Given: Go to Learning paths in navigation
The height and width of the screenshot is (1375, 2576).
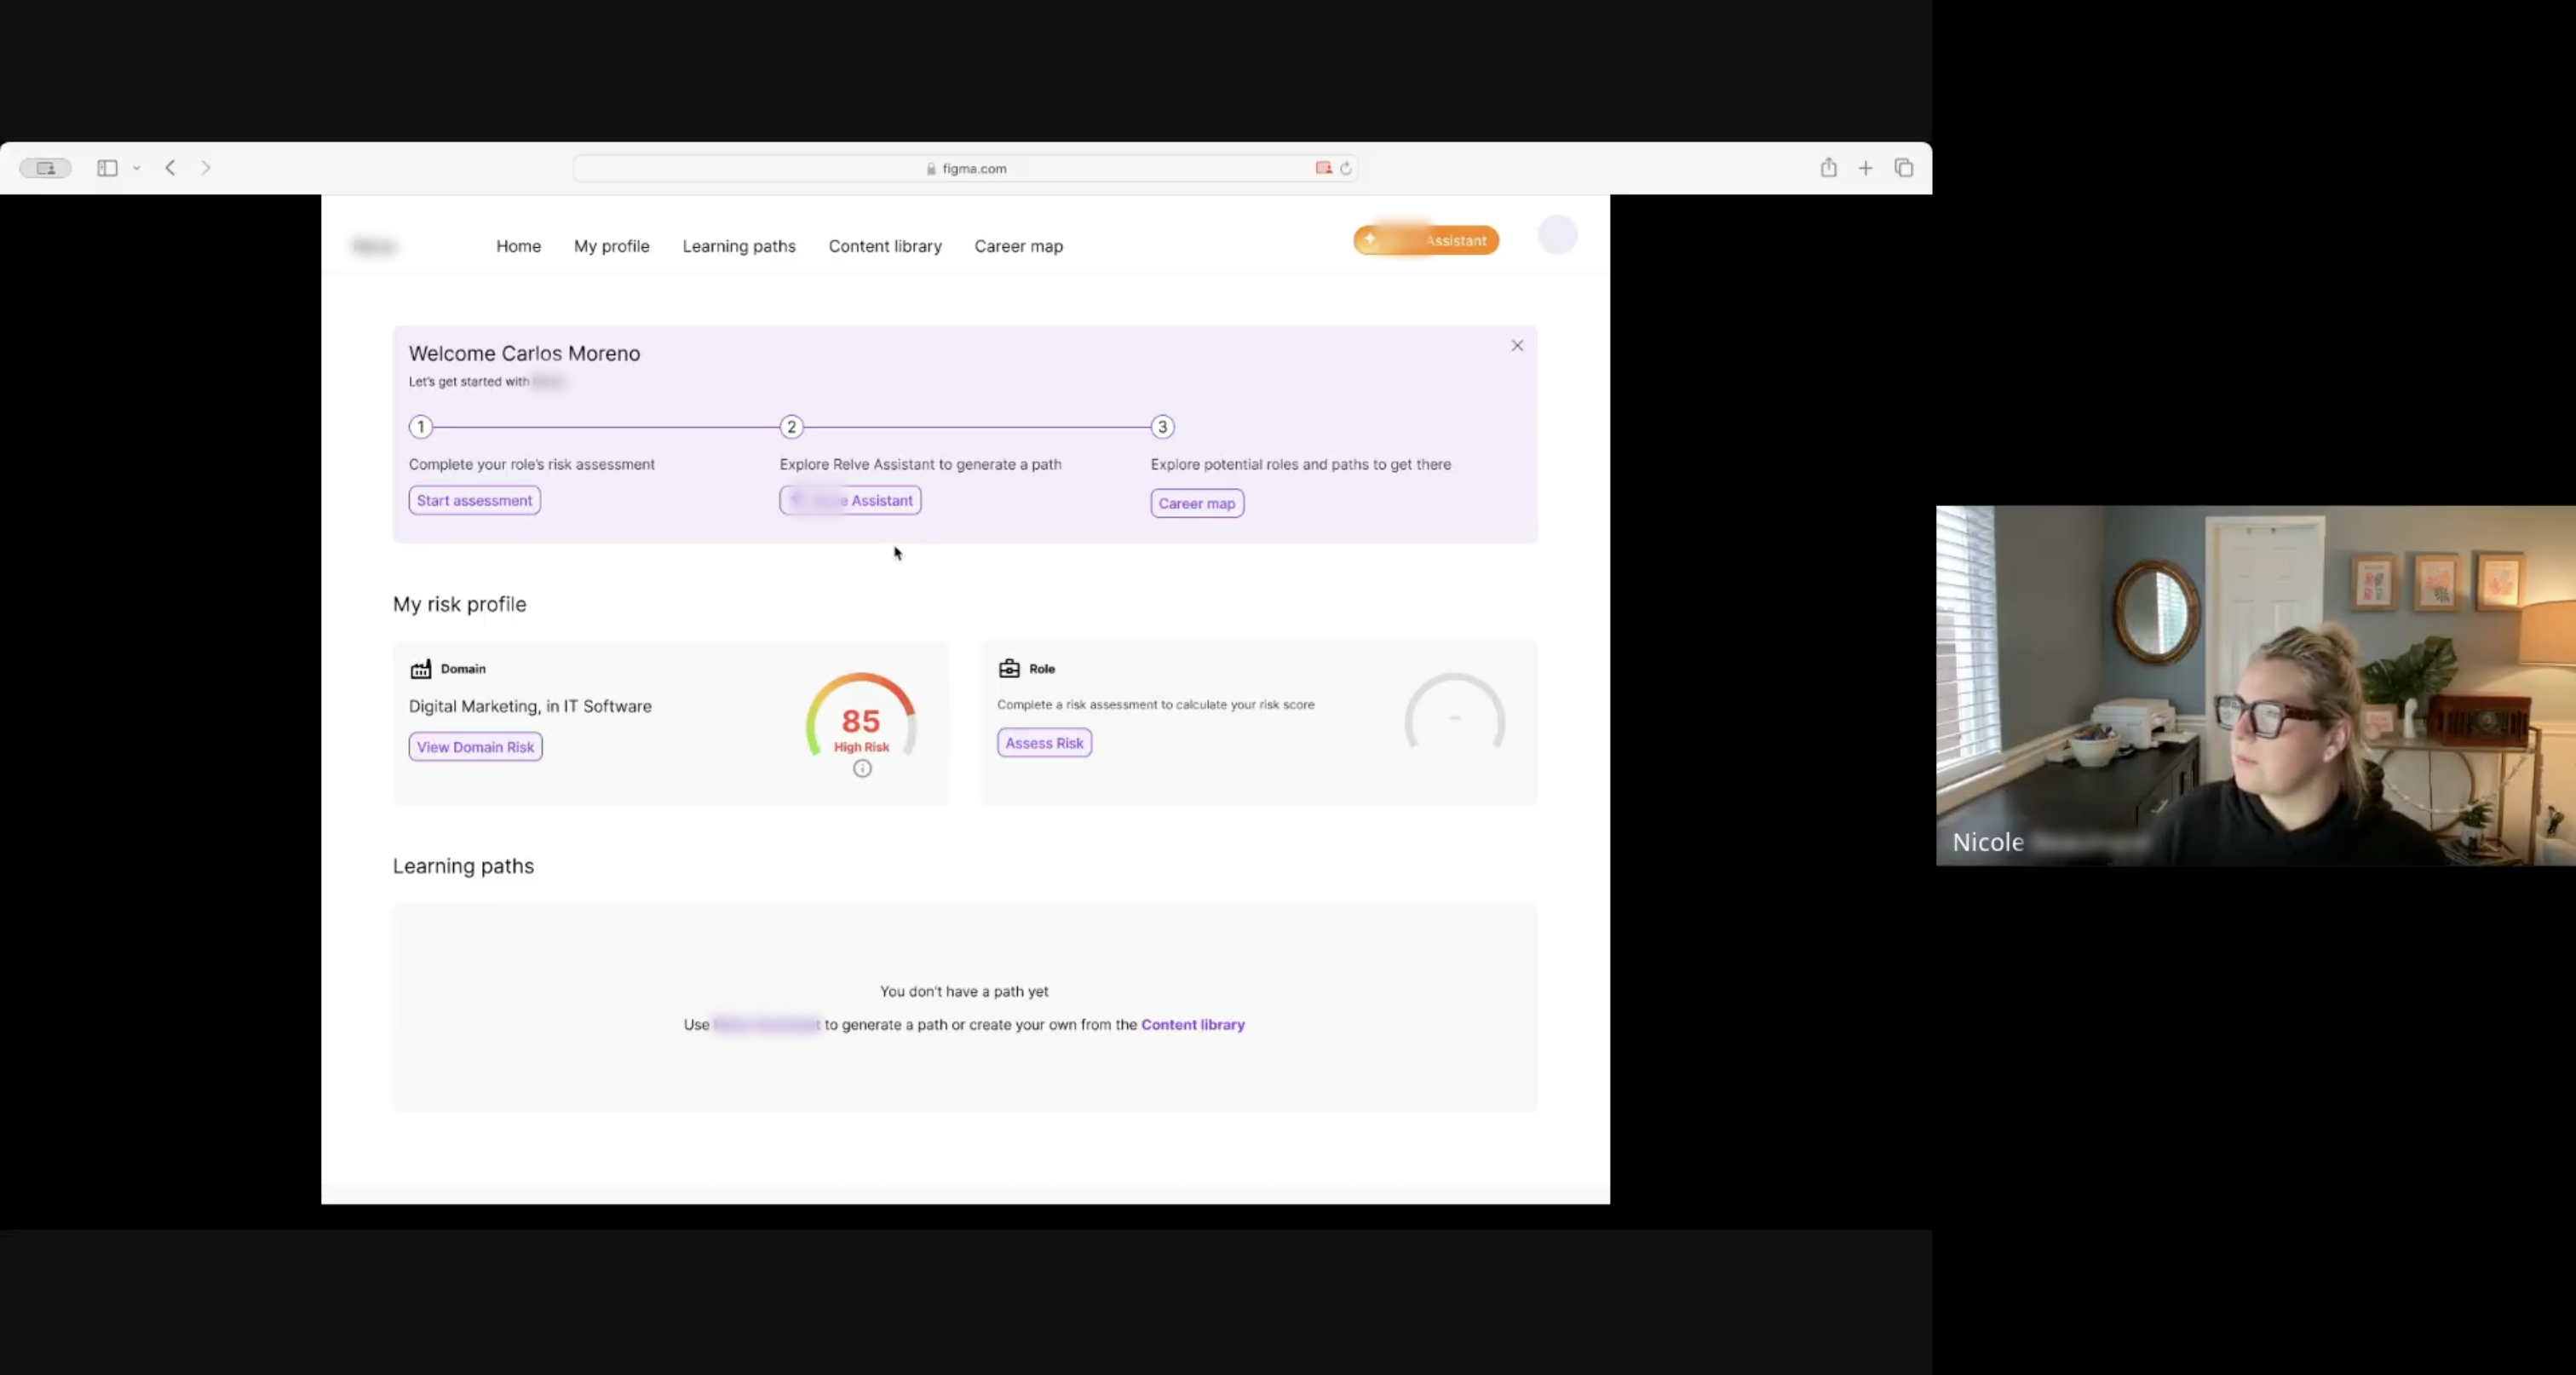Looking at the screenshot, I should (739, 246).
